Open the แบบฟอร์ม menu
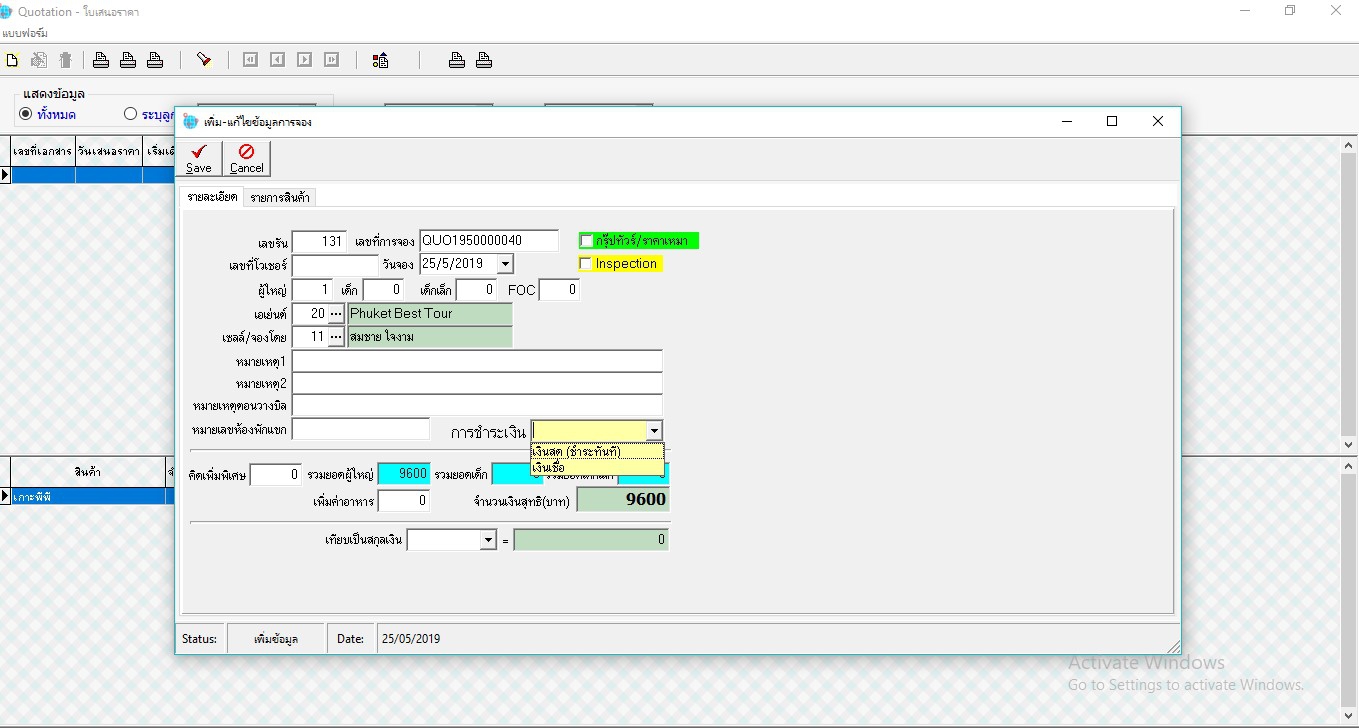 [x=25, y=33]
